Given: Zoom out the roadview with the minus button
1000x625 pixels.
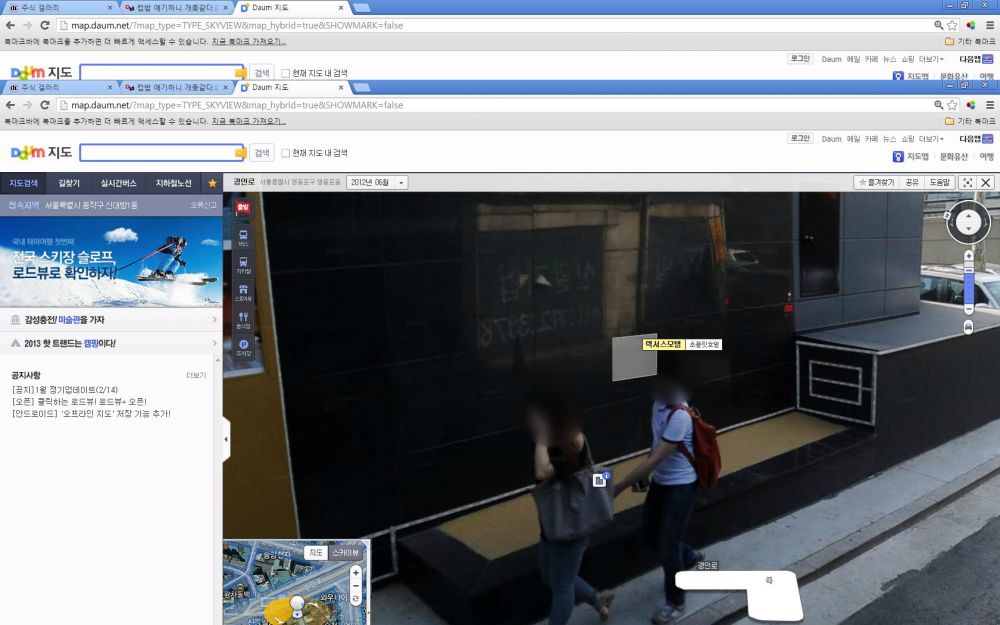Looking at the screenshot, I should [x=968, y=309].
